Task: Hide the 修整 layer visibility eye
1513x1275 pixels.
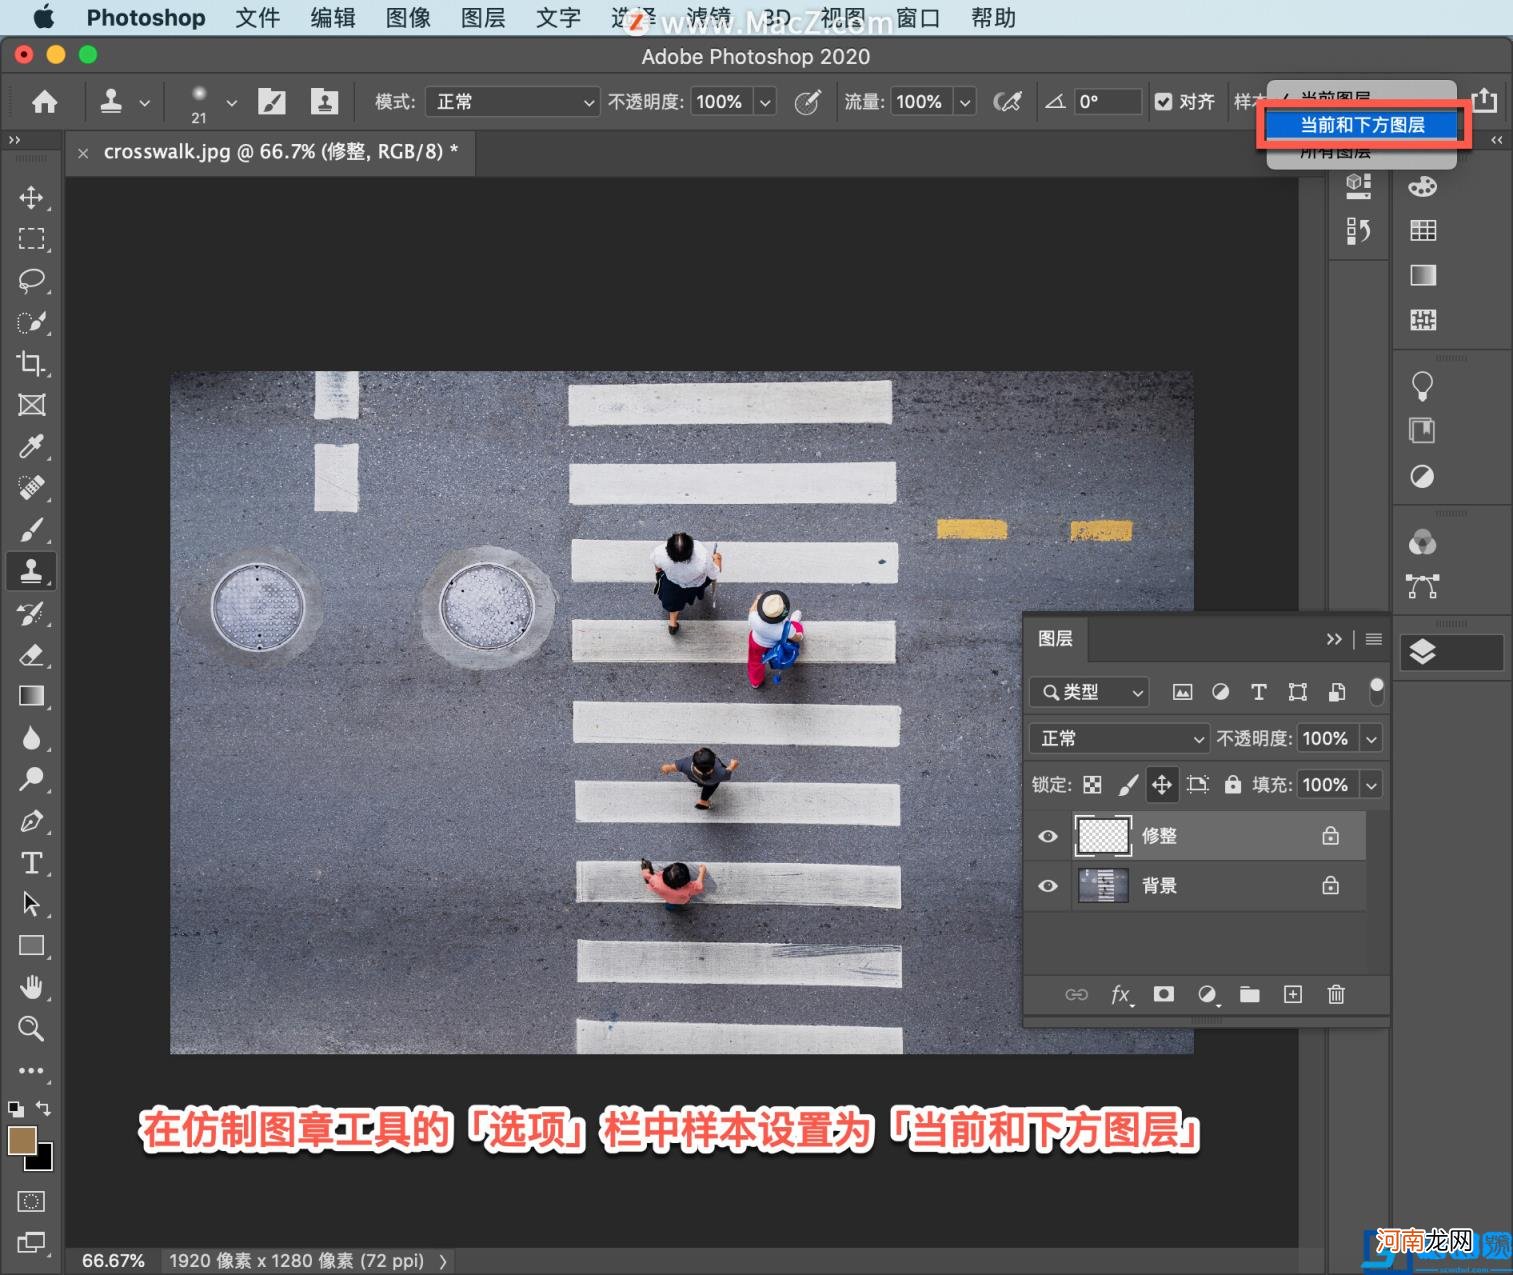Action: (x=1048, y=836)
